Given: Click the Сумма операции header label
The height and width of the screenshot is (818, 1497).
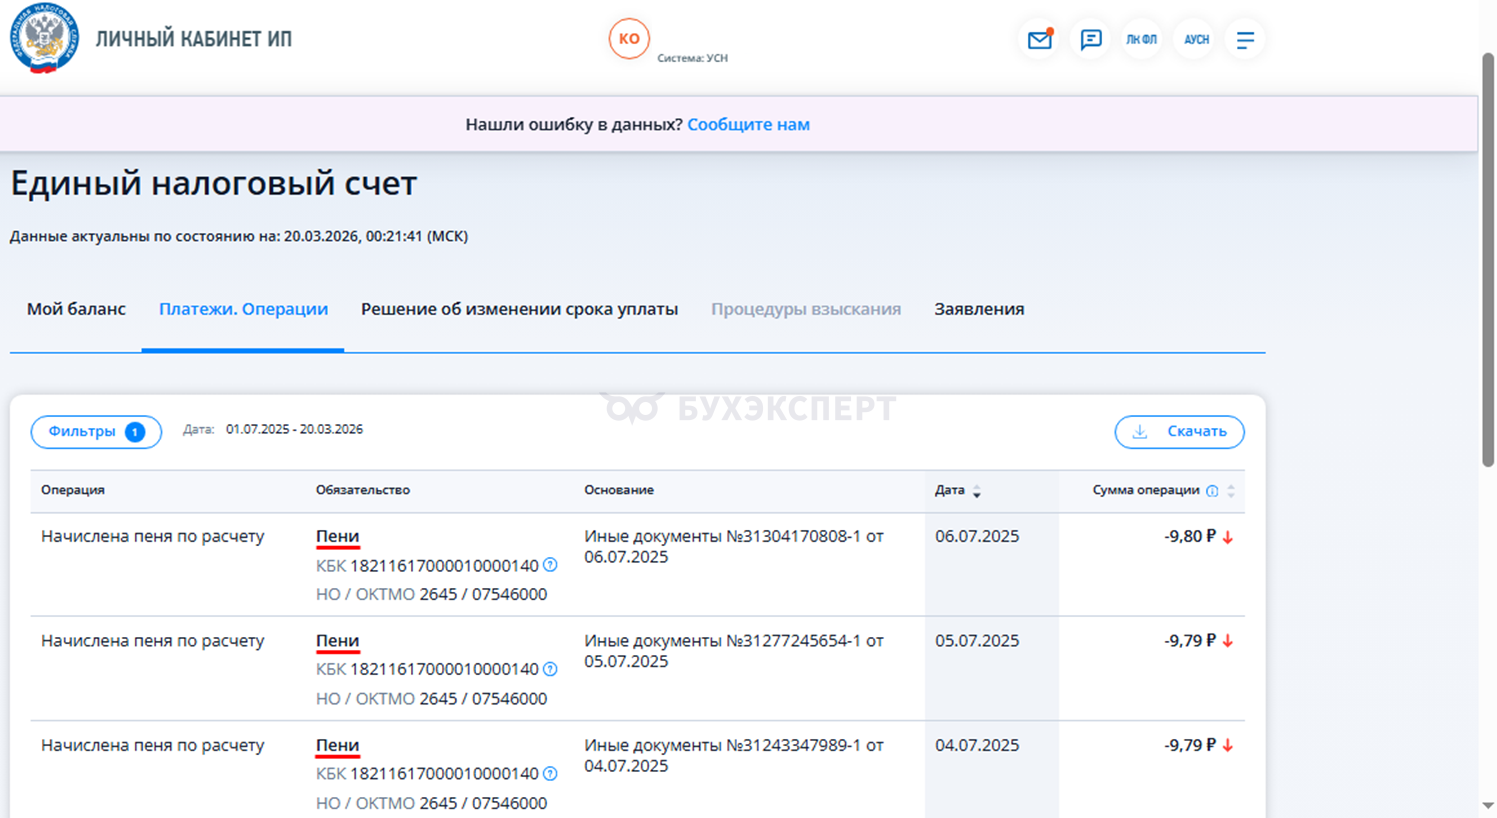Looking at the screenshot, I should (x=1146, y=490).
